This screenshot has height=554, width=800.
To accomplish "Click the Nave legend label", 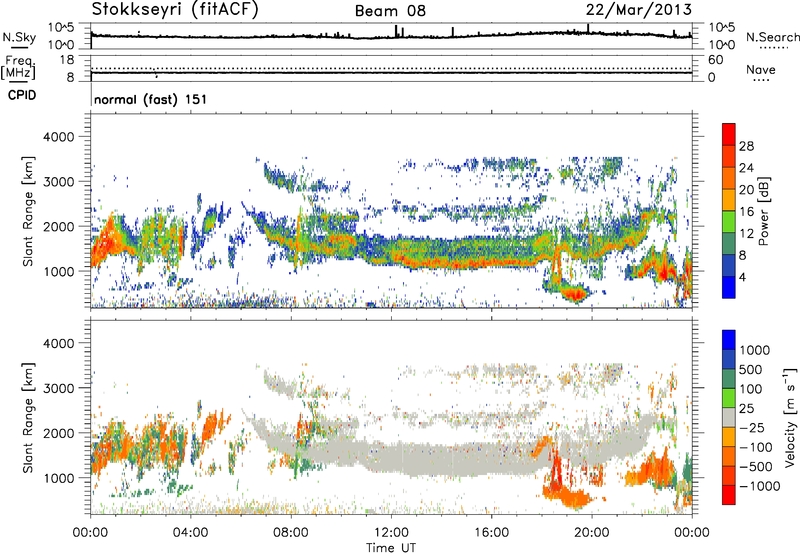I will 761,69.
